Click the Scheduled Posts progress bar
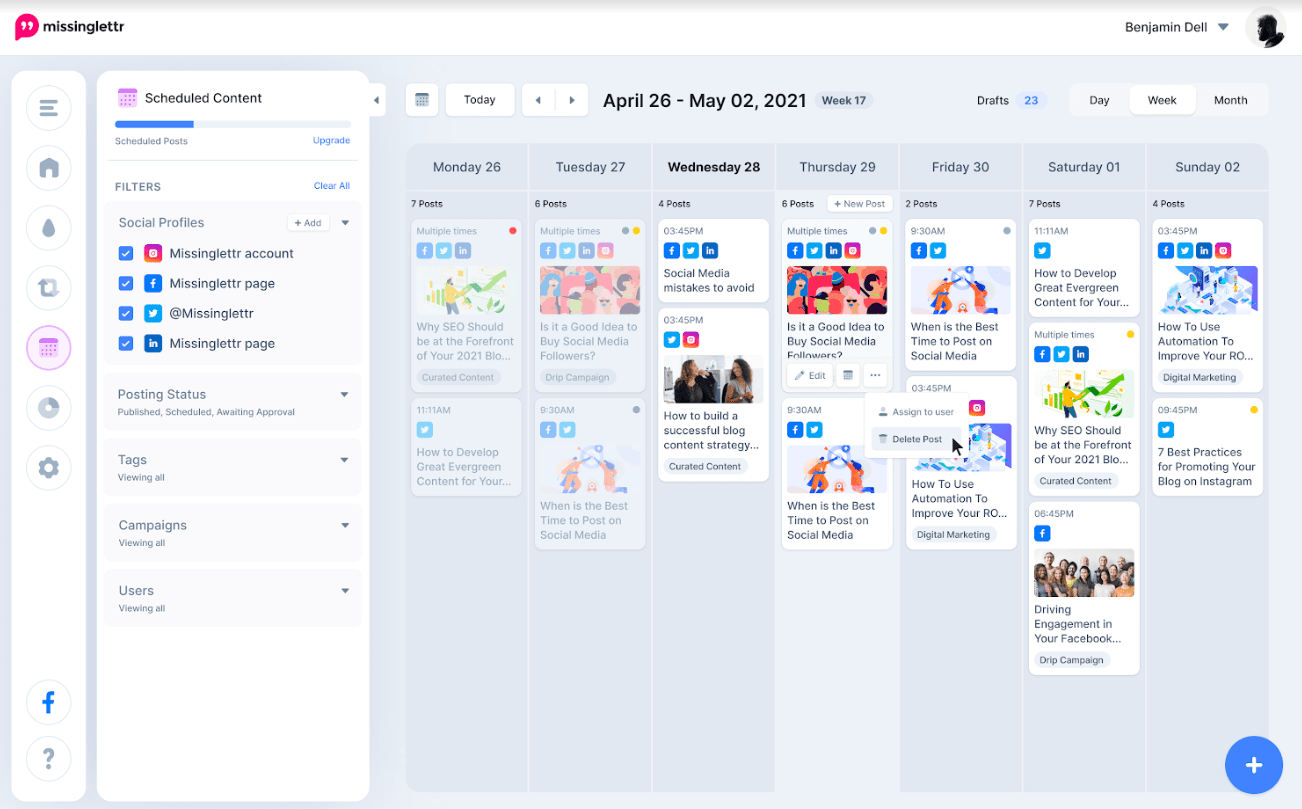This screenshot has width=1302, height=809. click(x=233, y=124)
